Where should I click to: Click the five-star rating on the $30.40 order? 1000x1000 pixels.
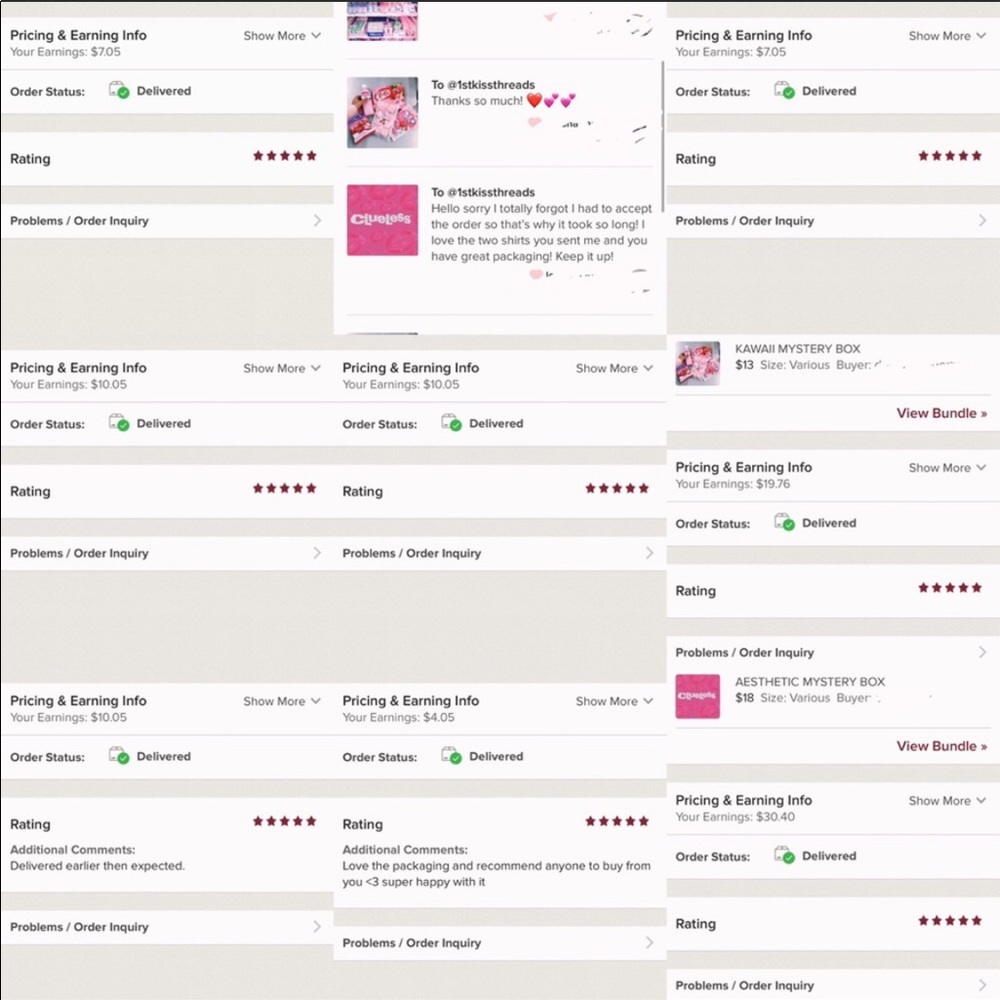coord(950,920)
